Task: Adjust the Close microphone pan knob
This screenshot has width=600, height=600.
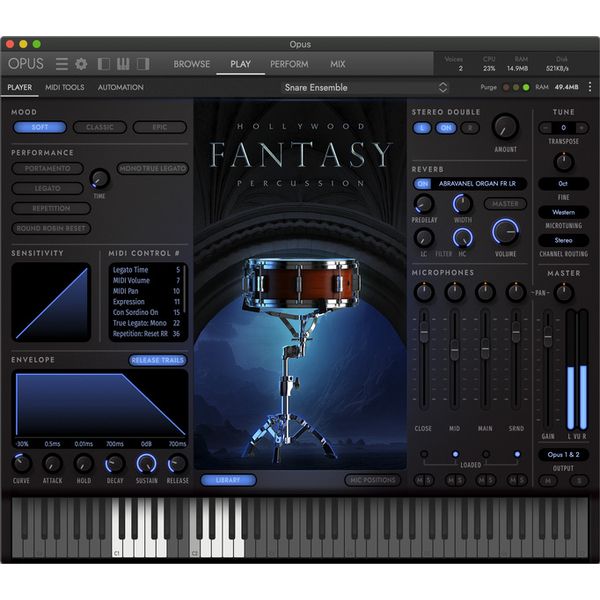Action: click(x=424, y=292)
